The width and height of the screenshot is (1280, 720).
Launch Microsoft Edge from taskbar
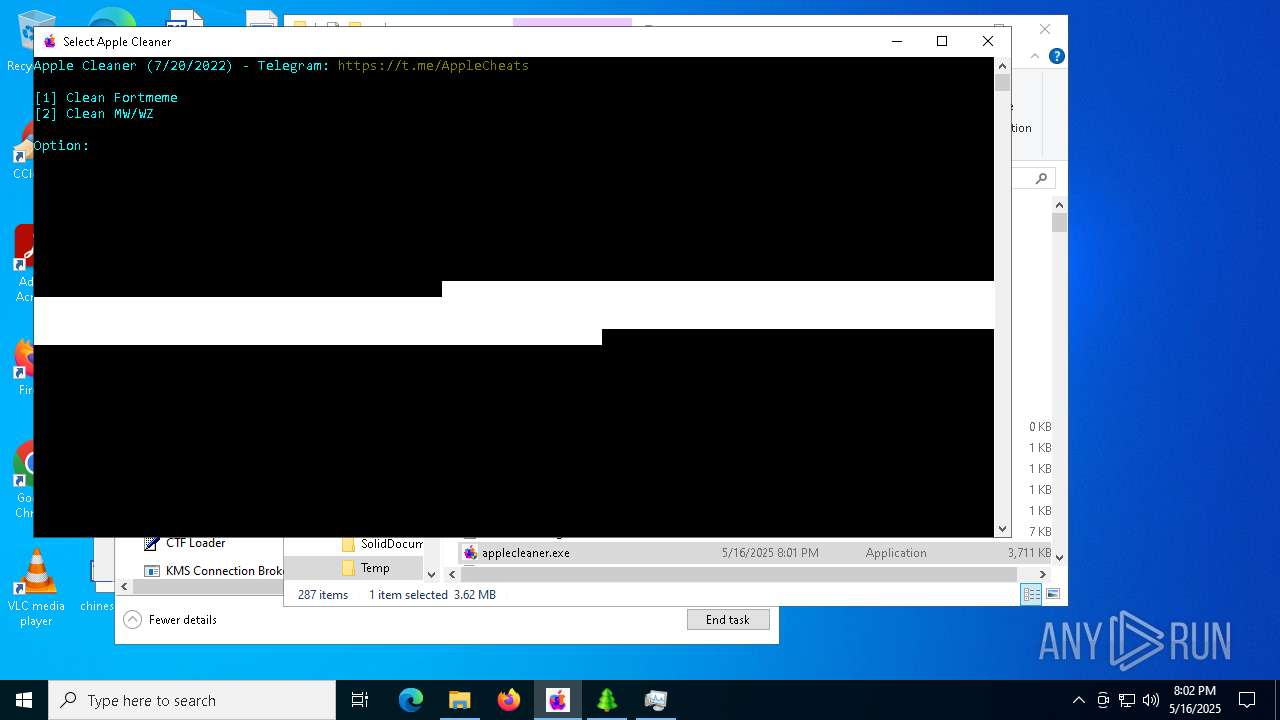click(x=411, y=700)
